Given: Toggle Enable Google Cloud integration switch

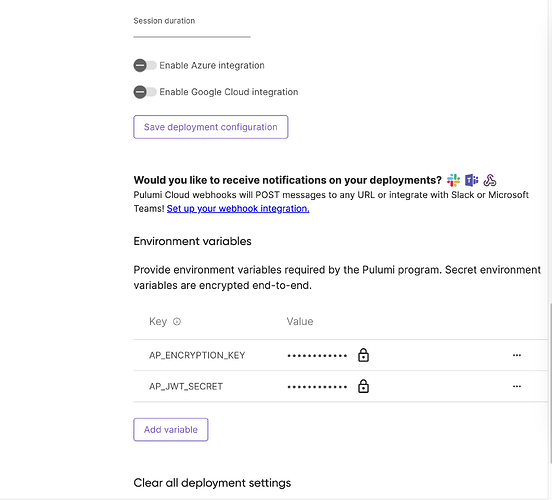Looking at the screenshot, I should (x=145, y=92).
